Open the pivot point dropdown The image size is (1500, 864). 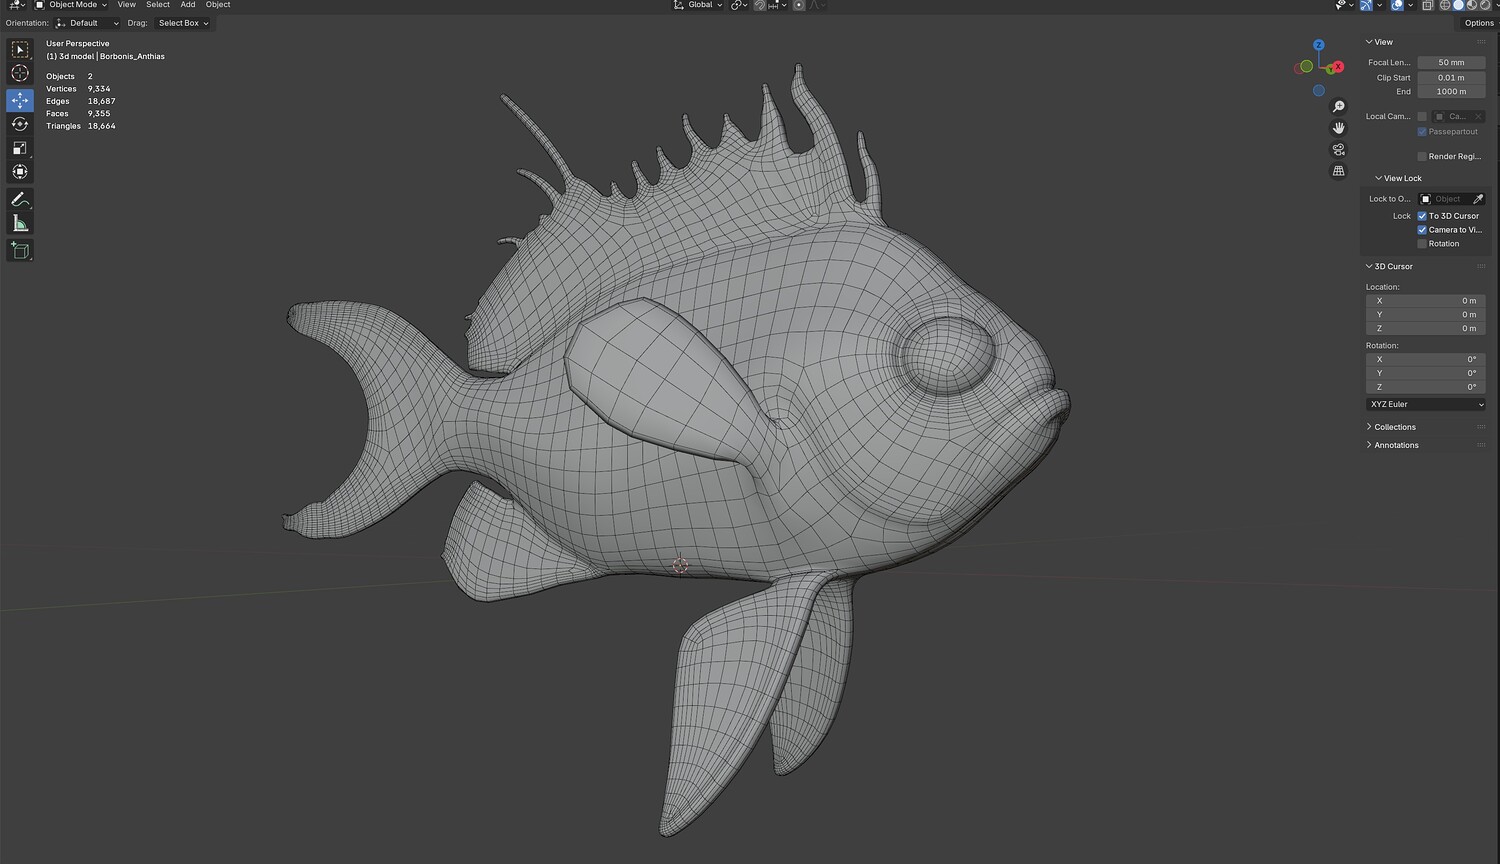tap(739, 5)
